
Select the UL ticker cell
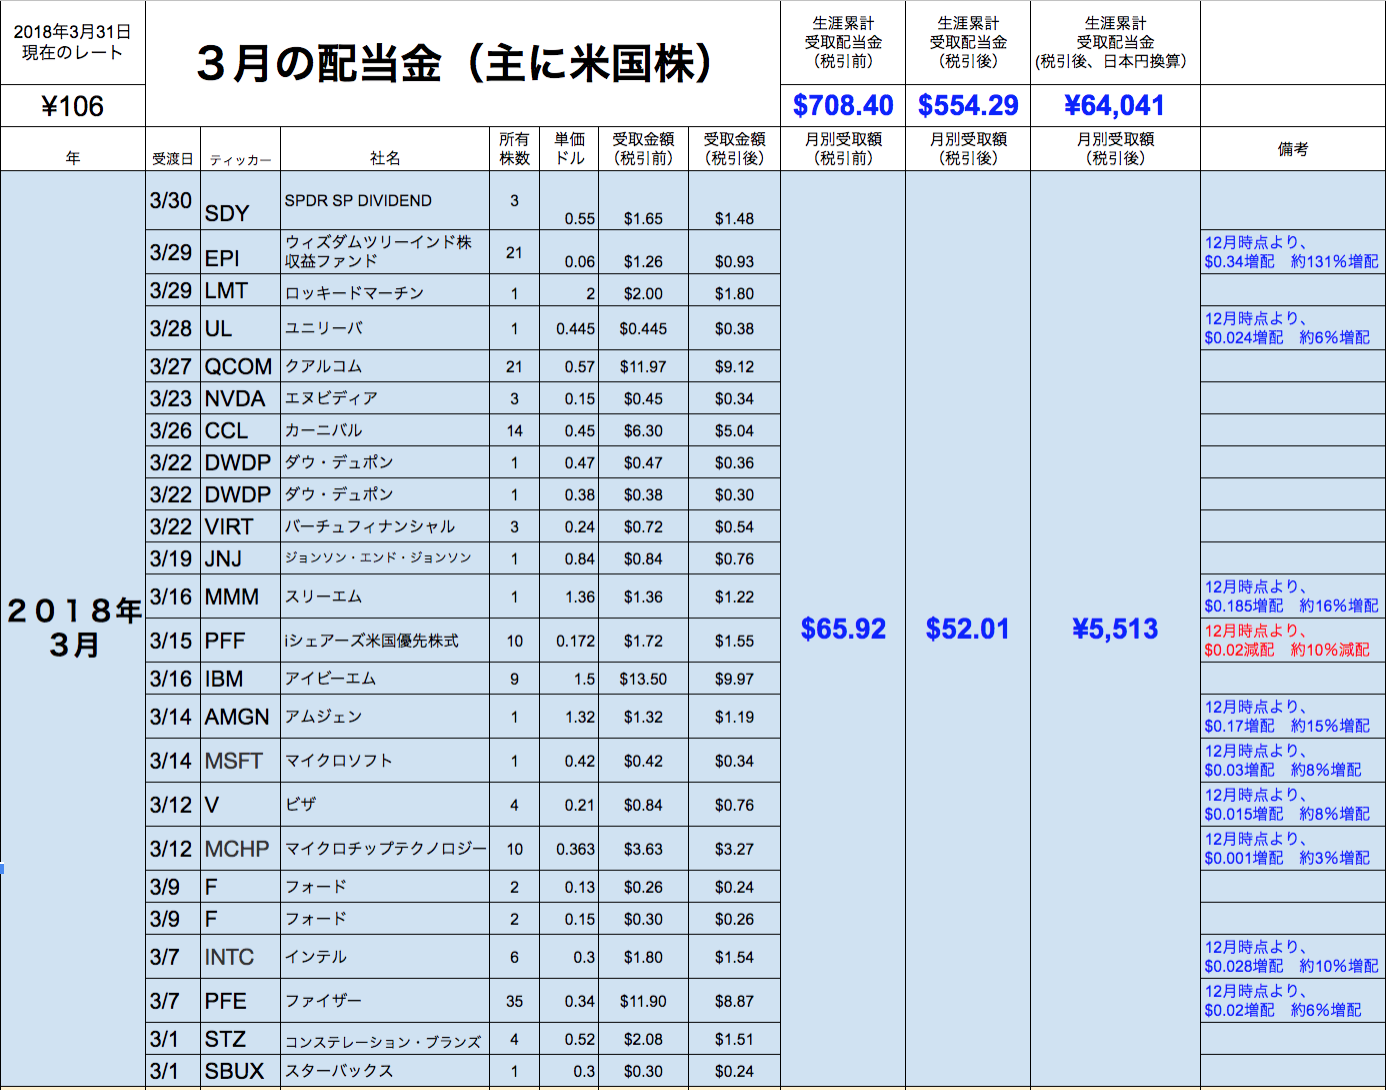point(240,328)
